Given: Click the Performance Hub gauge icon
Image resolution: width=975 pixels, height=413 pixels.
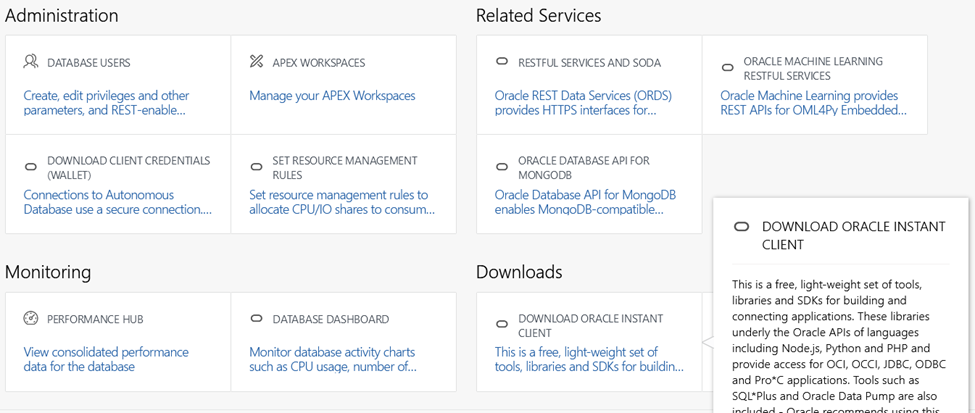Looking at the screenshot, I should click(31, 318).
